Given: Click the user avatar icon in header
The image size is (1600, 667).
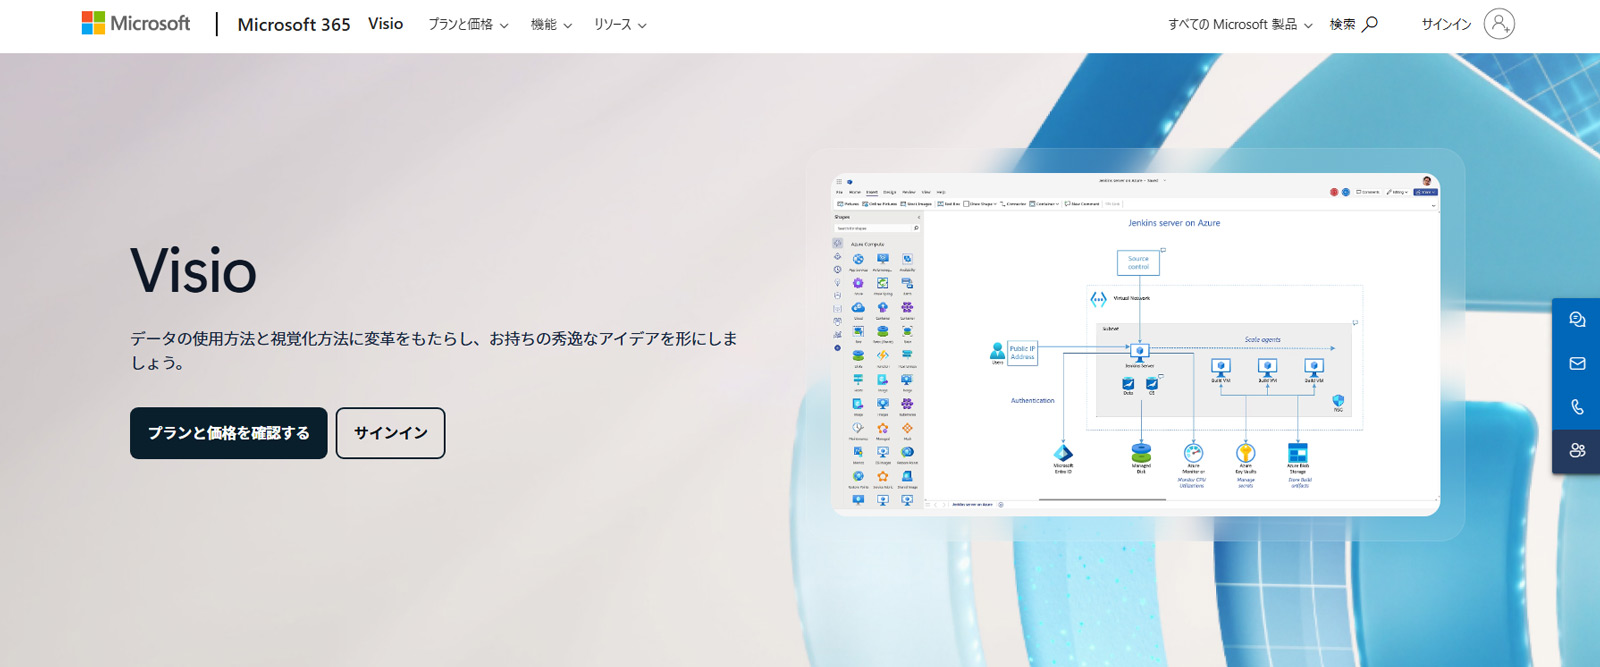Looking at the screenshot, I should coord(1499,23).
